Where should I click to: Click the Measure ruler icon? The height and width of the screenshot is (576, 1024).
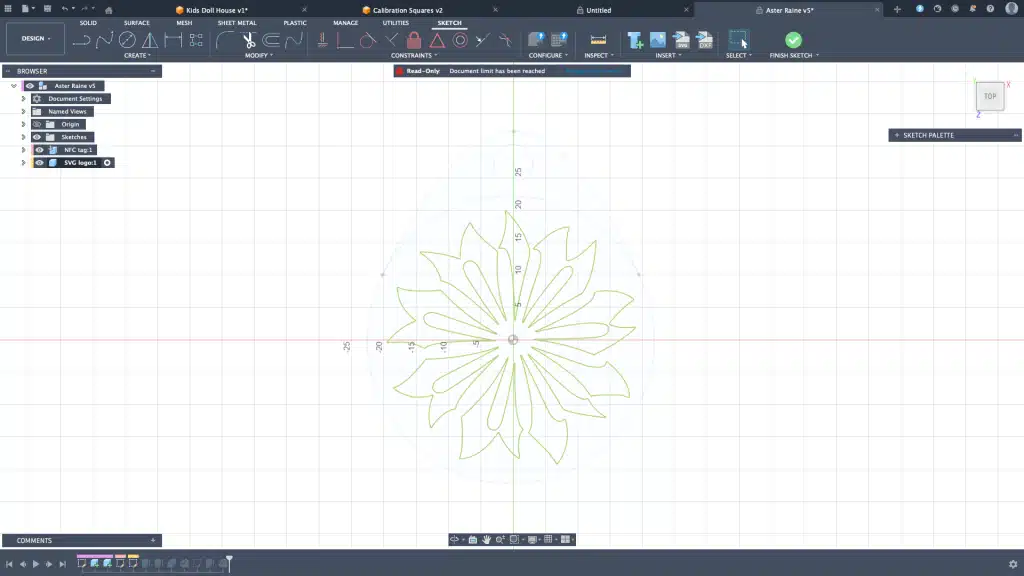point(598,41)
